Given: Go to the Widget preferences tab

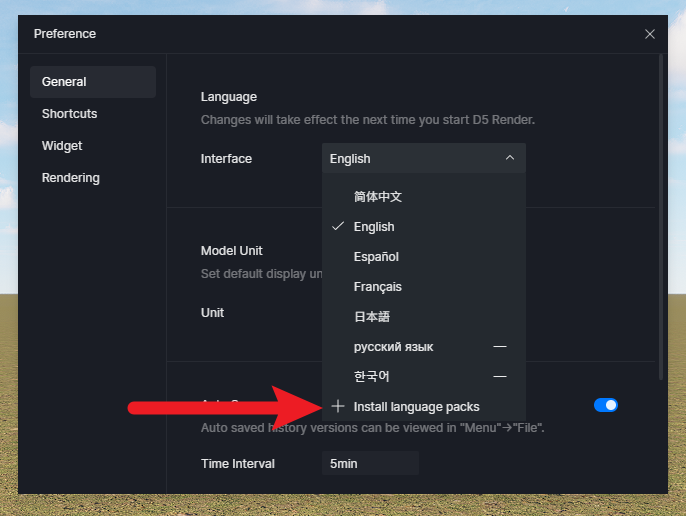Looking at the screenshot, I should (62, 146).
